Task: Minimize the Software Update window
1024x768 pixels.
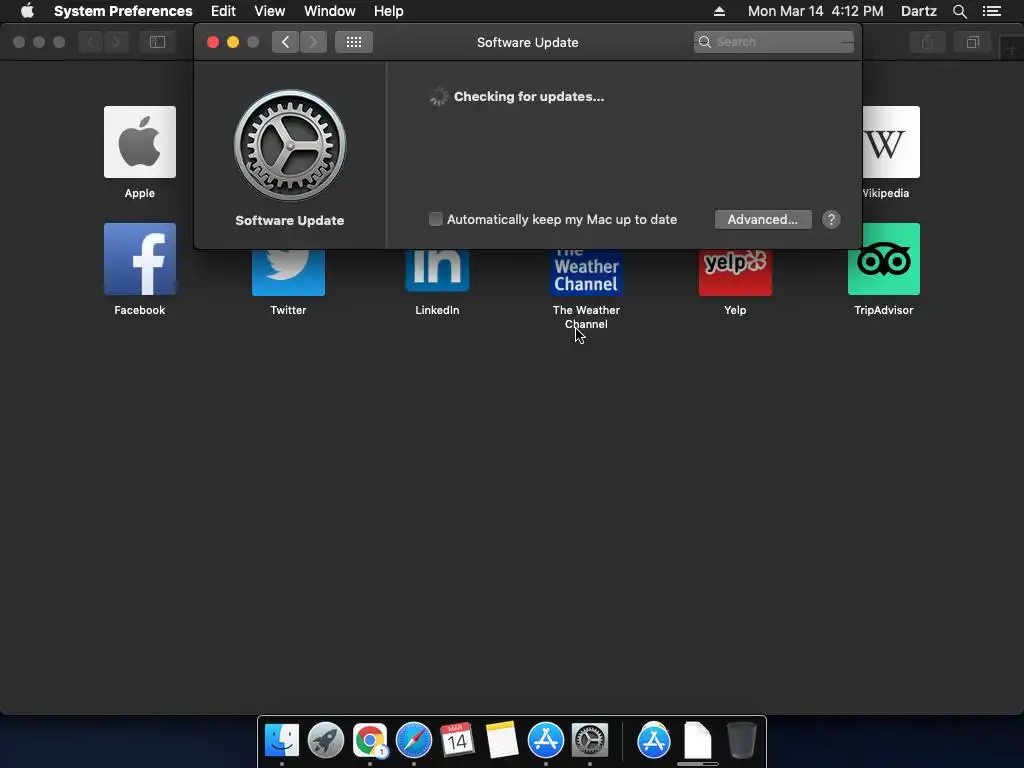Action: click(232, 42)
